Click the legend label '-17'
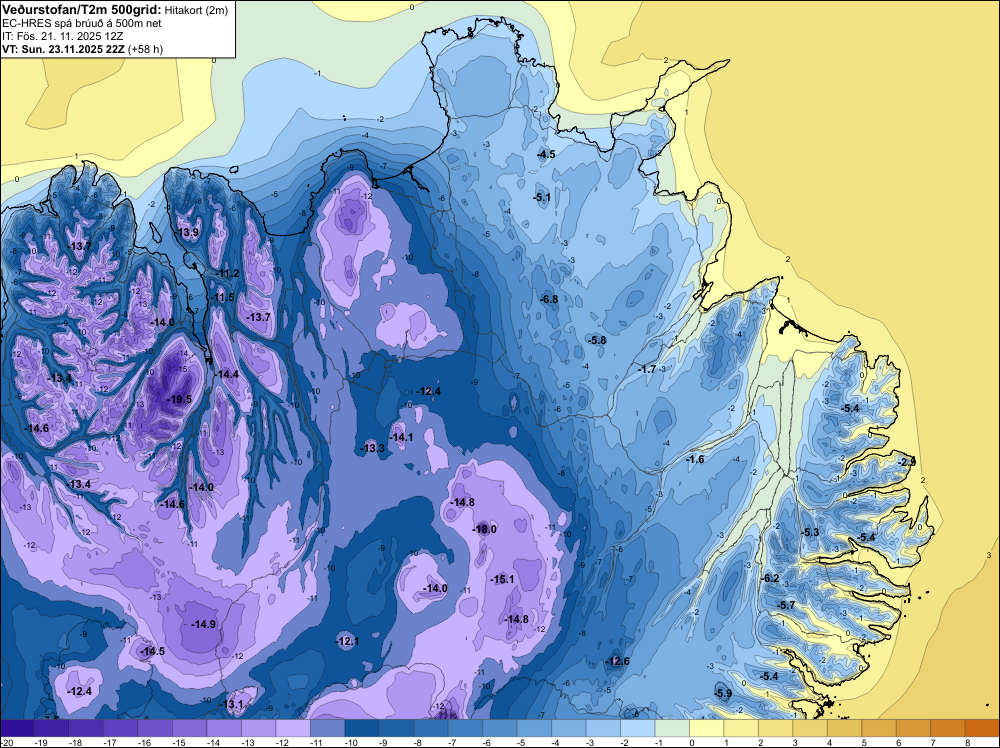1000x748 pixels. click(112, 743)
